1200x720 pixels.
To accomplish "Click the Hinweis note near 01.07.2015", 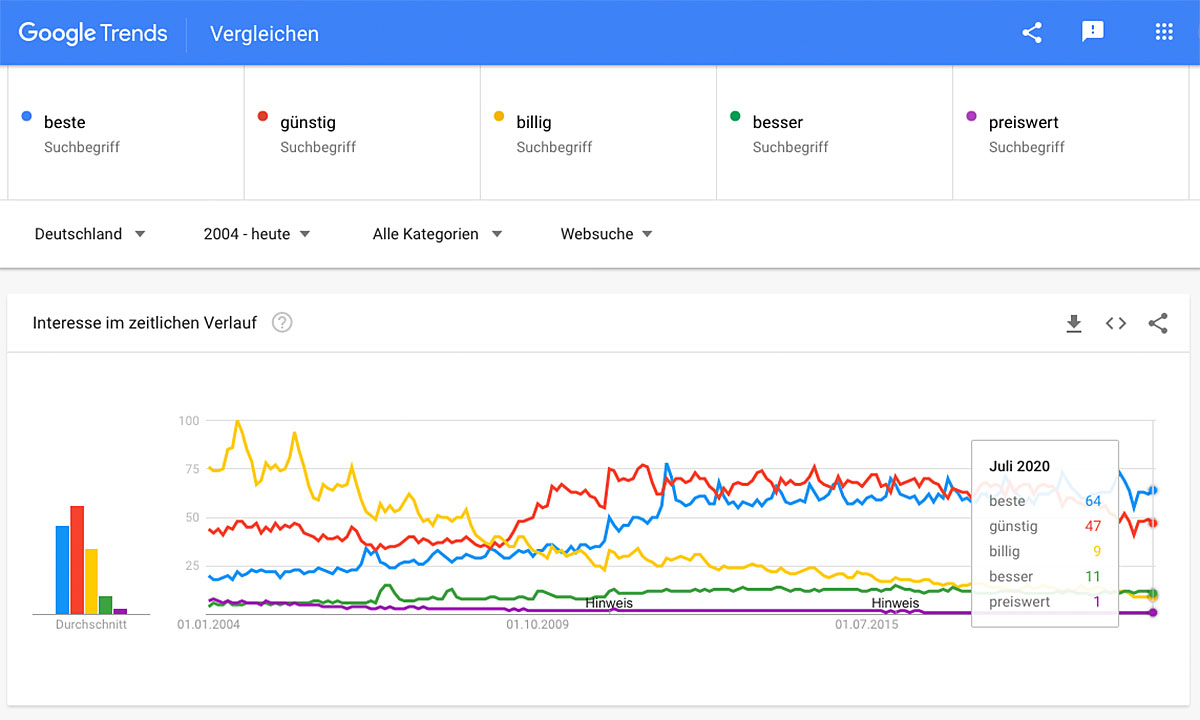I will pyautogui.click(x=895, y=603).
